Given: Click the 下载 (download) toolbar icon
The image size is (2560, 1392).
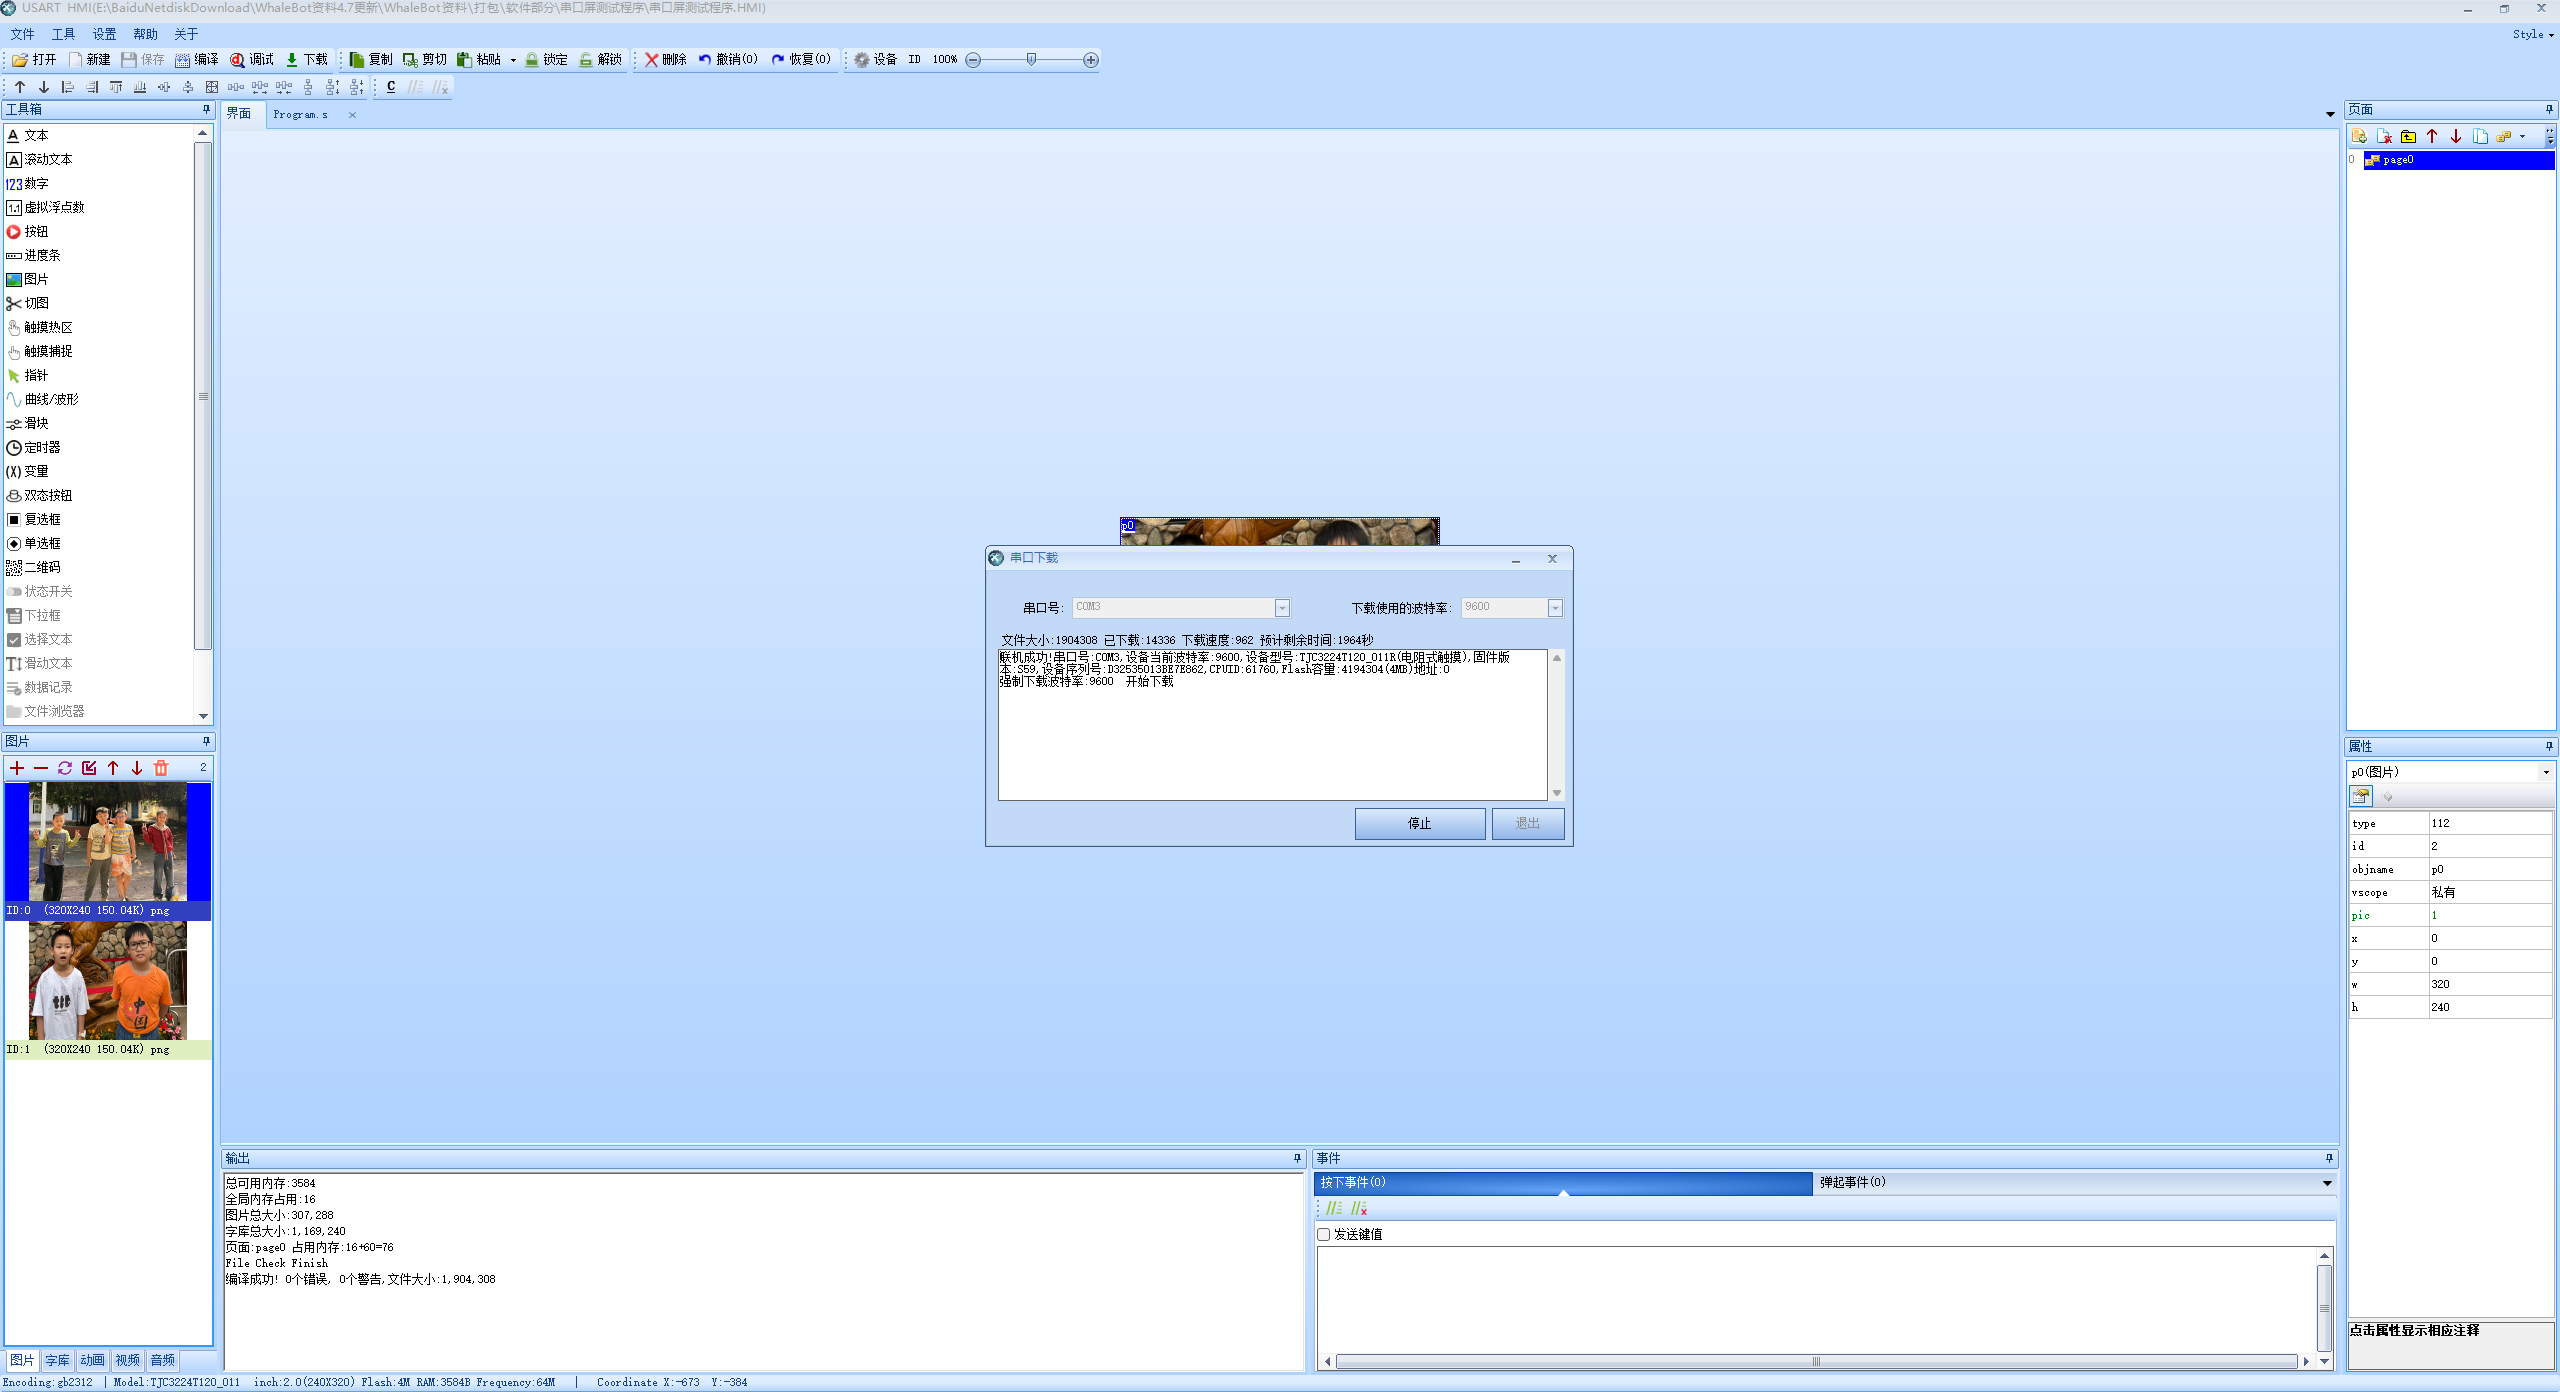Looking at the screenshot, I should pyautogui.click(x=292, y=60).
